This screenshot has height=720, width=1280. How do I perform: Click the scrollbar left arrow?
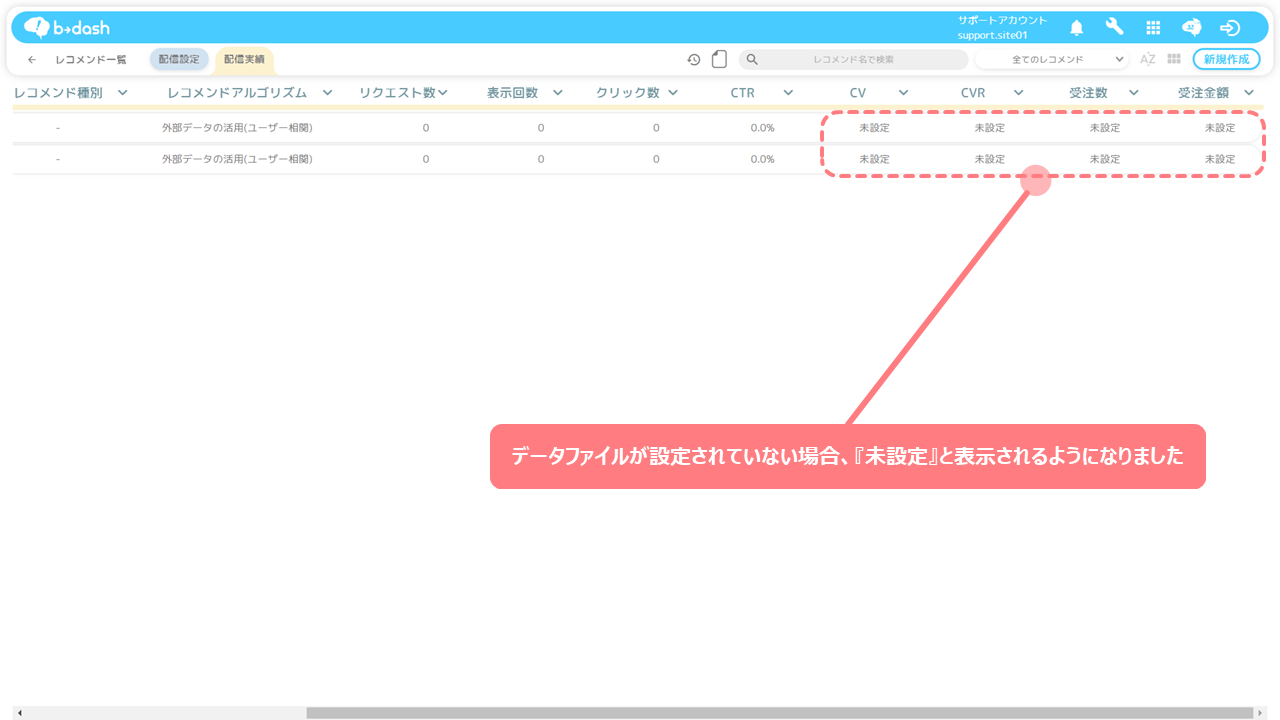coord(19,713)
